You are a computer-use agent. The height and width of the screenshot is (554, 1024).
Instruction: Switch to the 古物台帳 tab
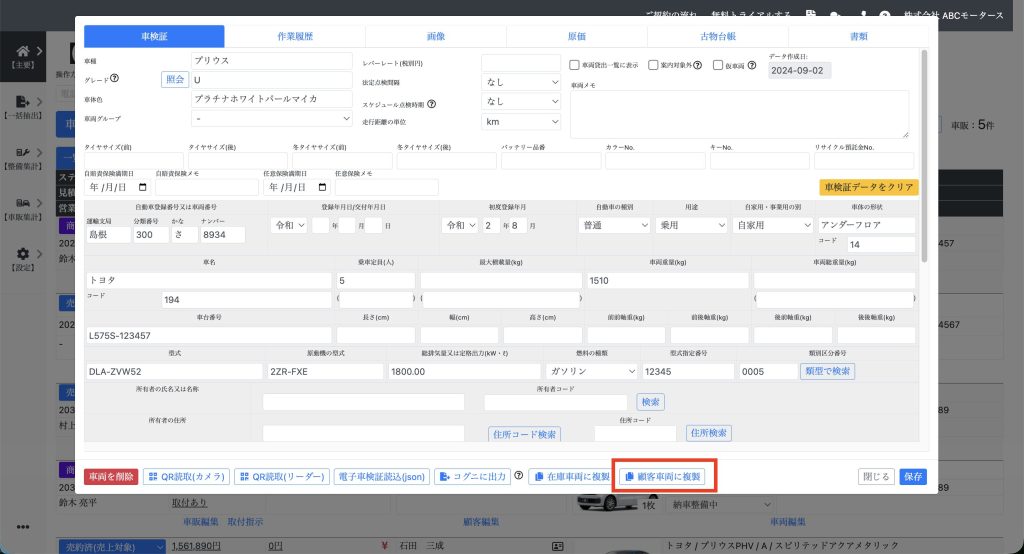coord(718,36)
